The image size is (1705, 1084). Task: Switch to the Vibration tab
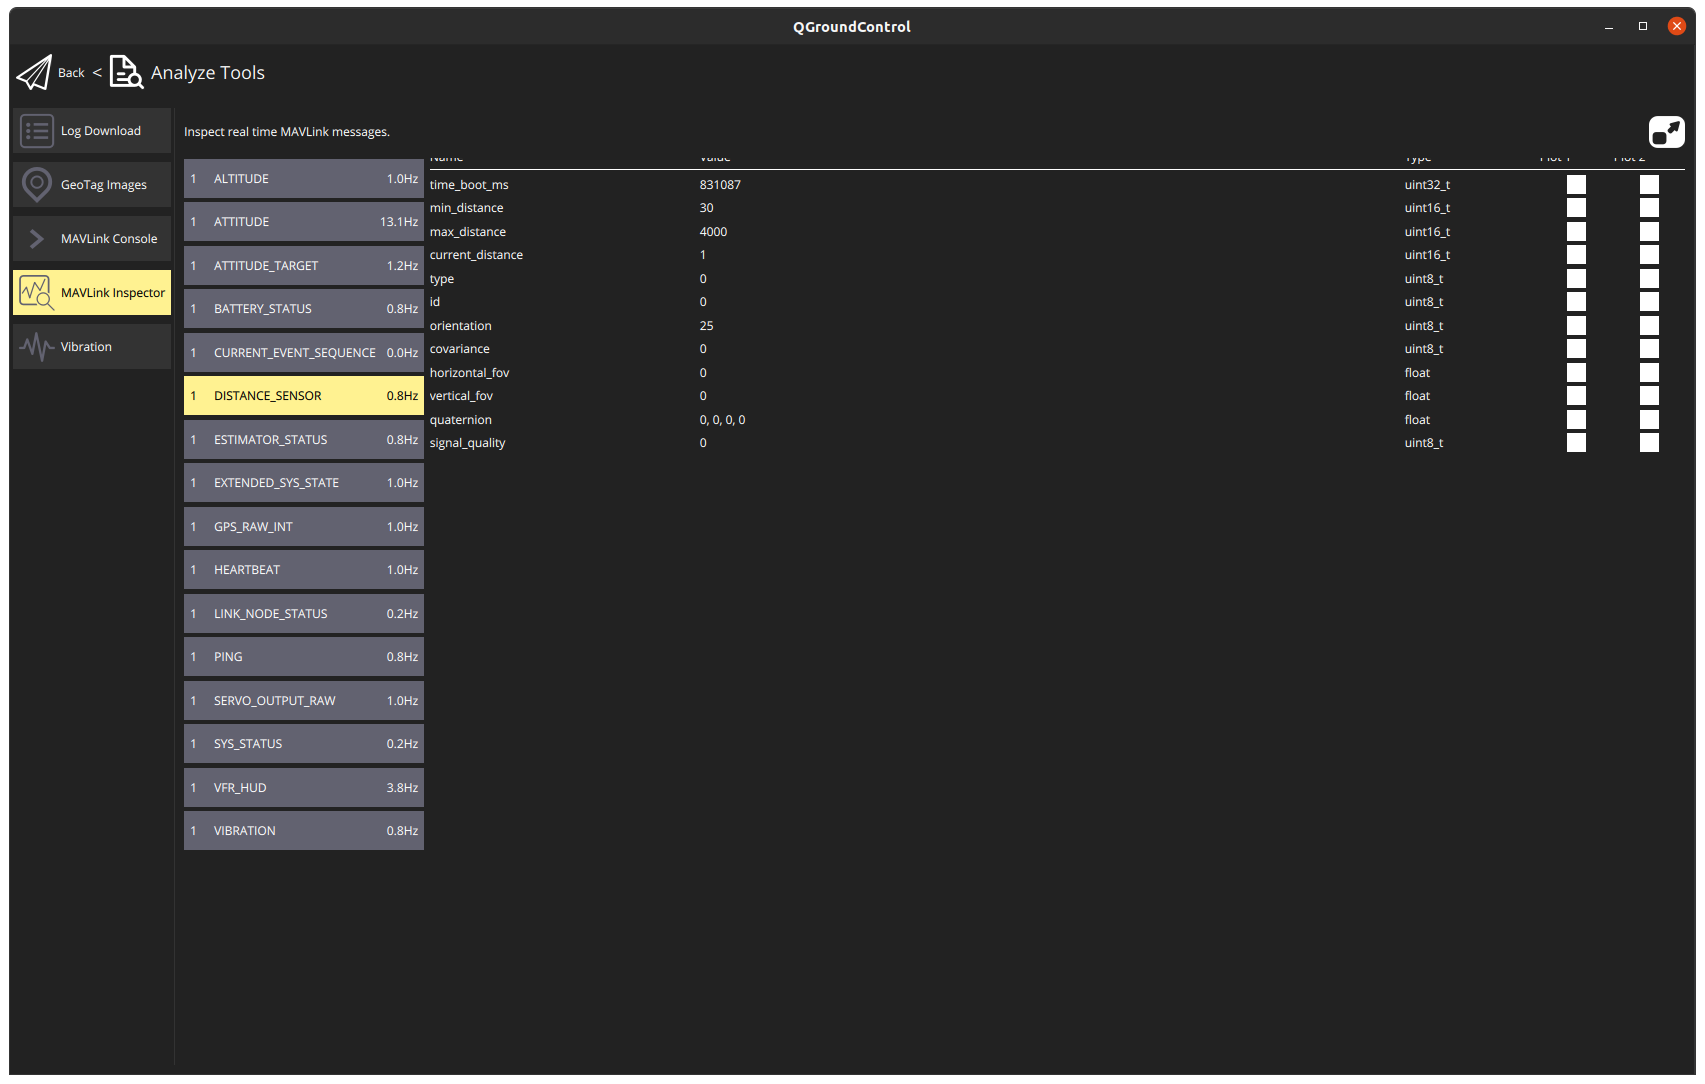tap(91, 346)
